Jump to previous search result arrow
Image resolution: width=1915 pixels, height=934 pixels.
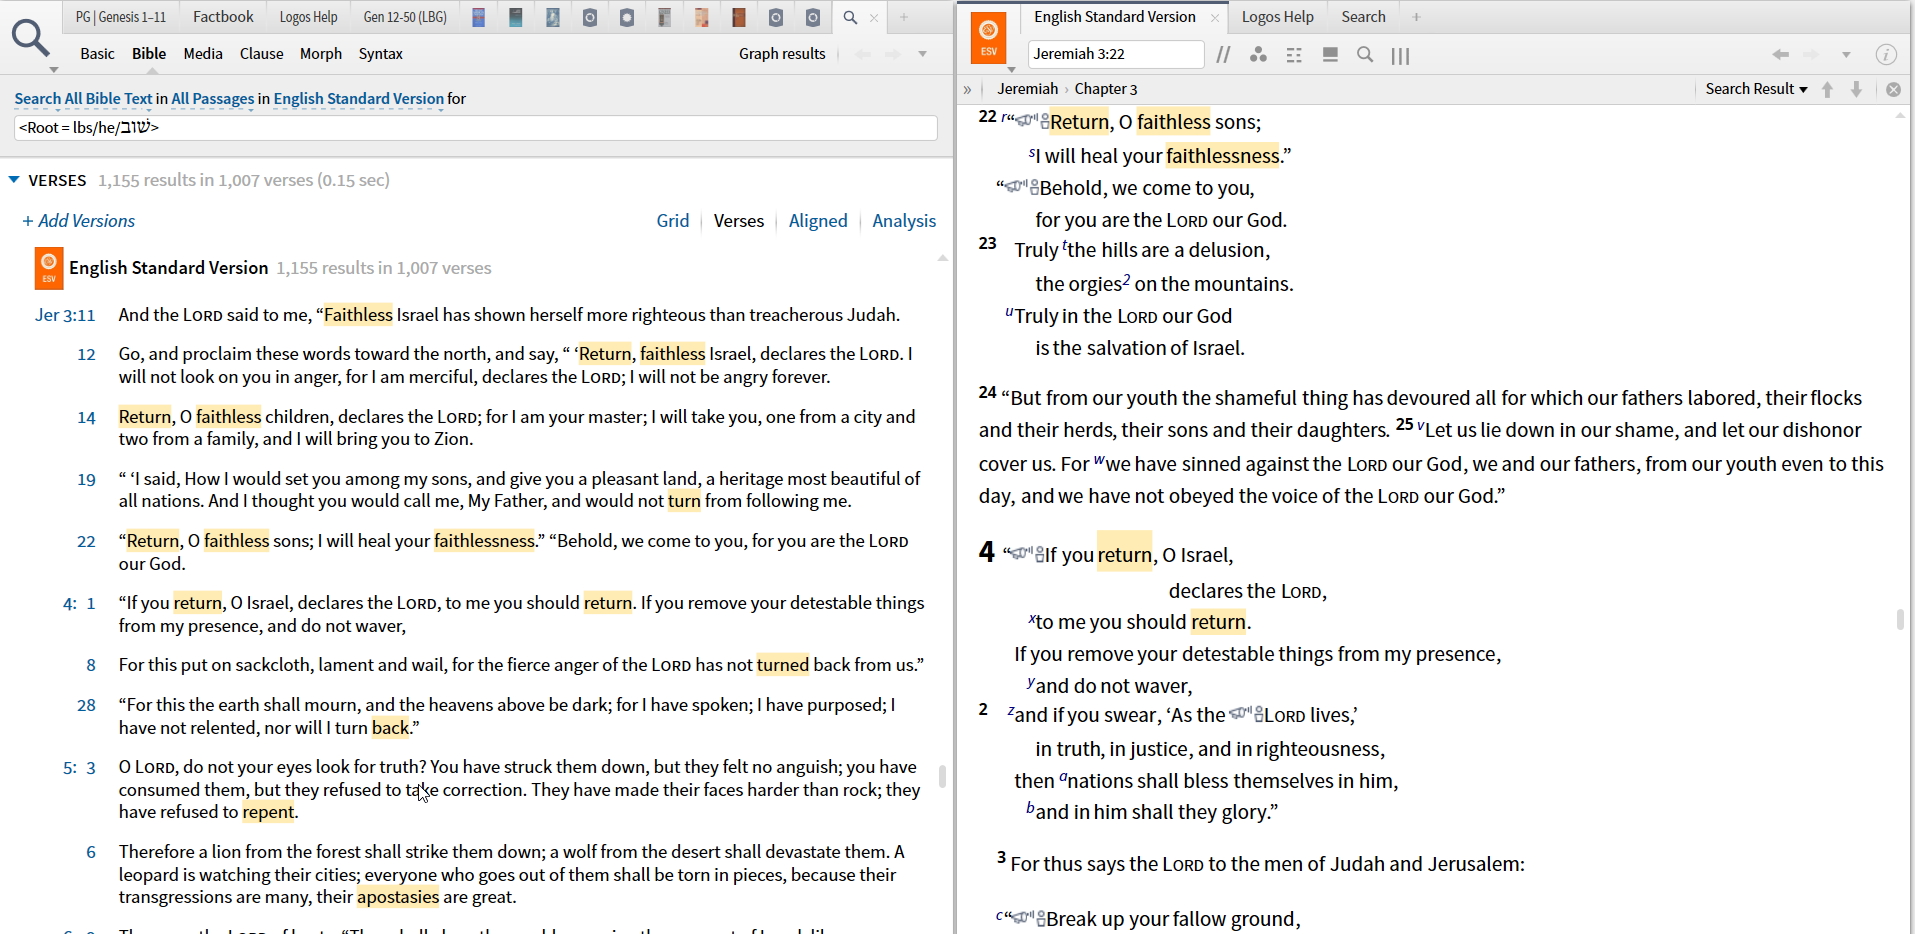click(1827, 89)
